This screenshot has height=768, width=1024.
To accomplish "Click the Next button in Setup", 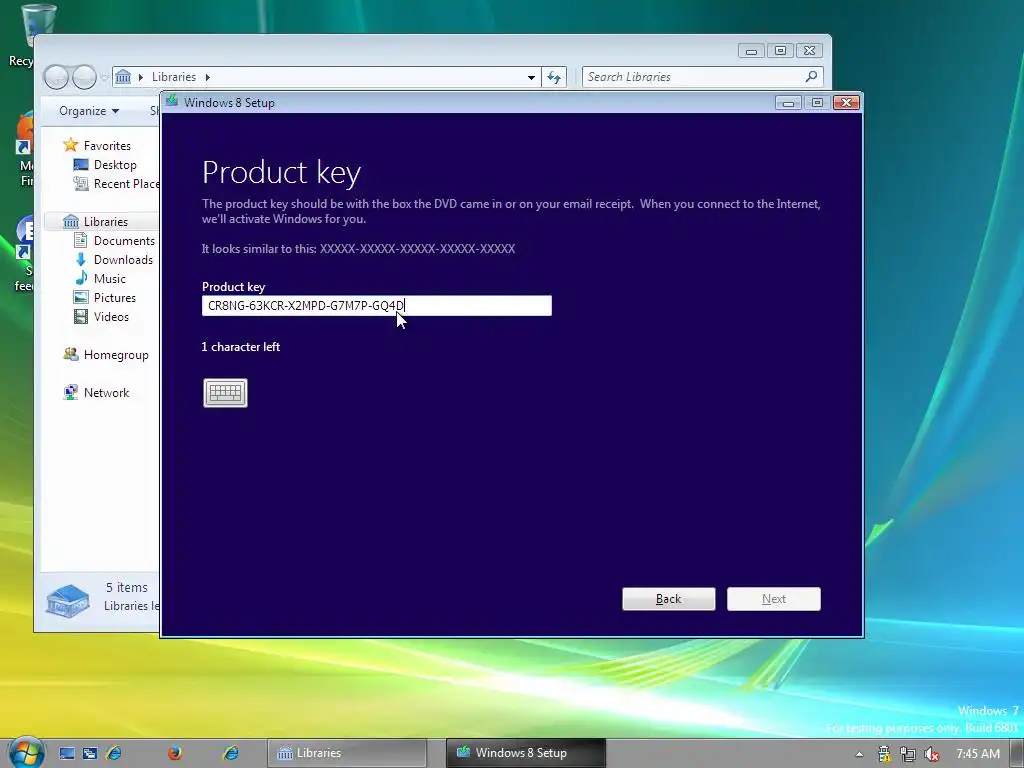I will [774, 599].
